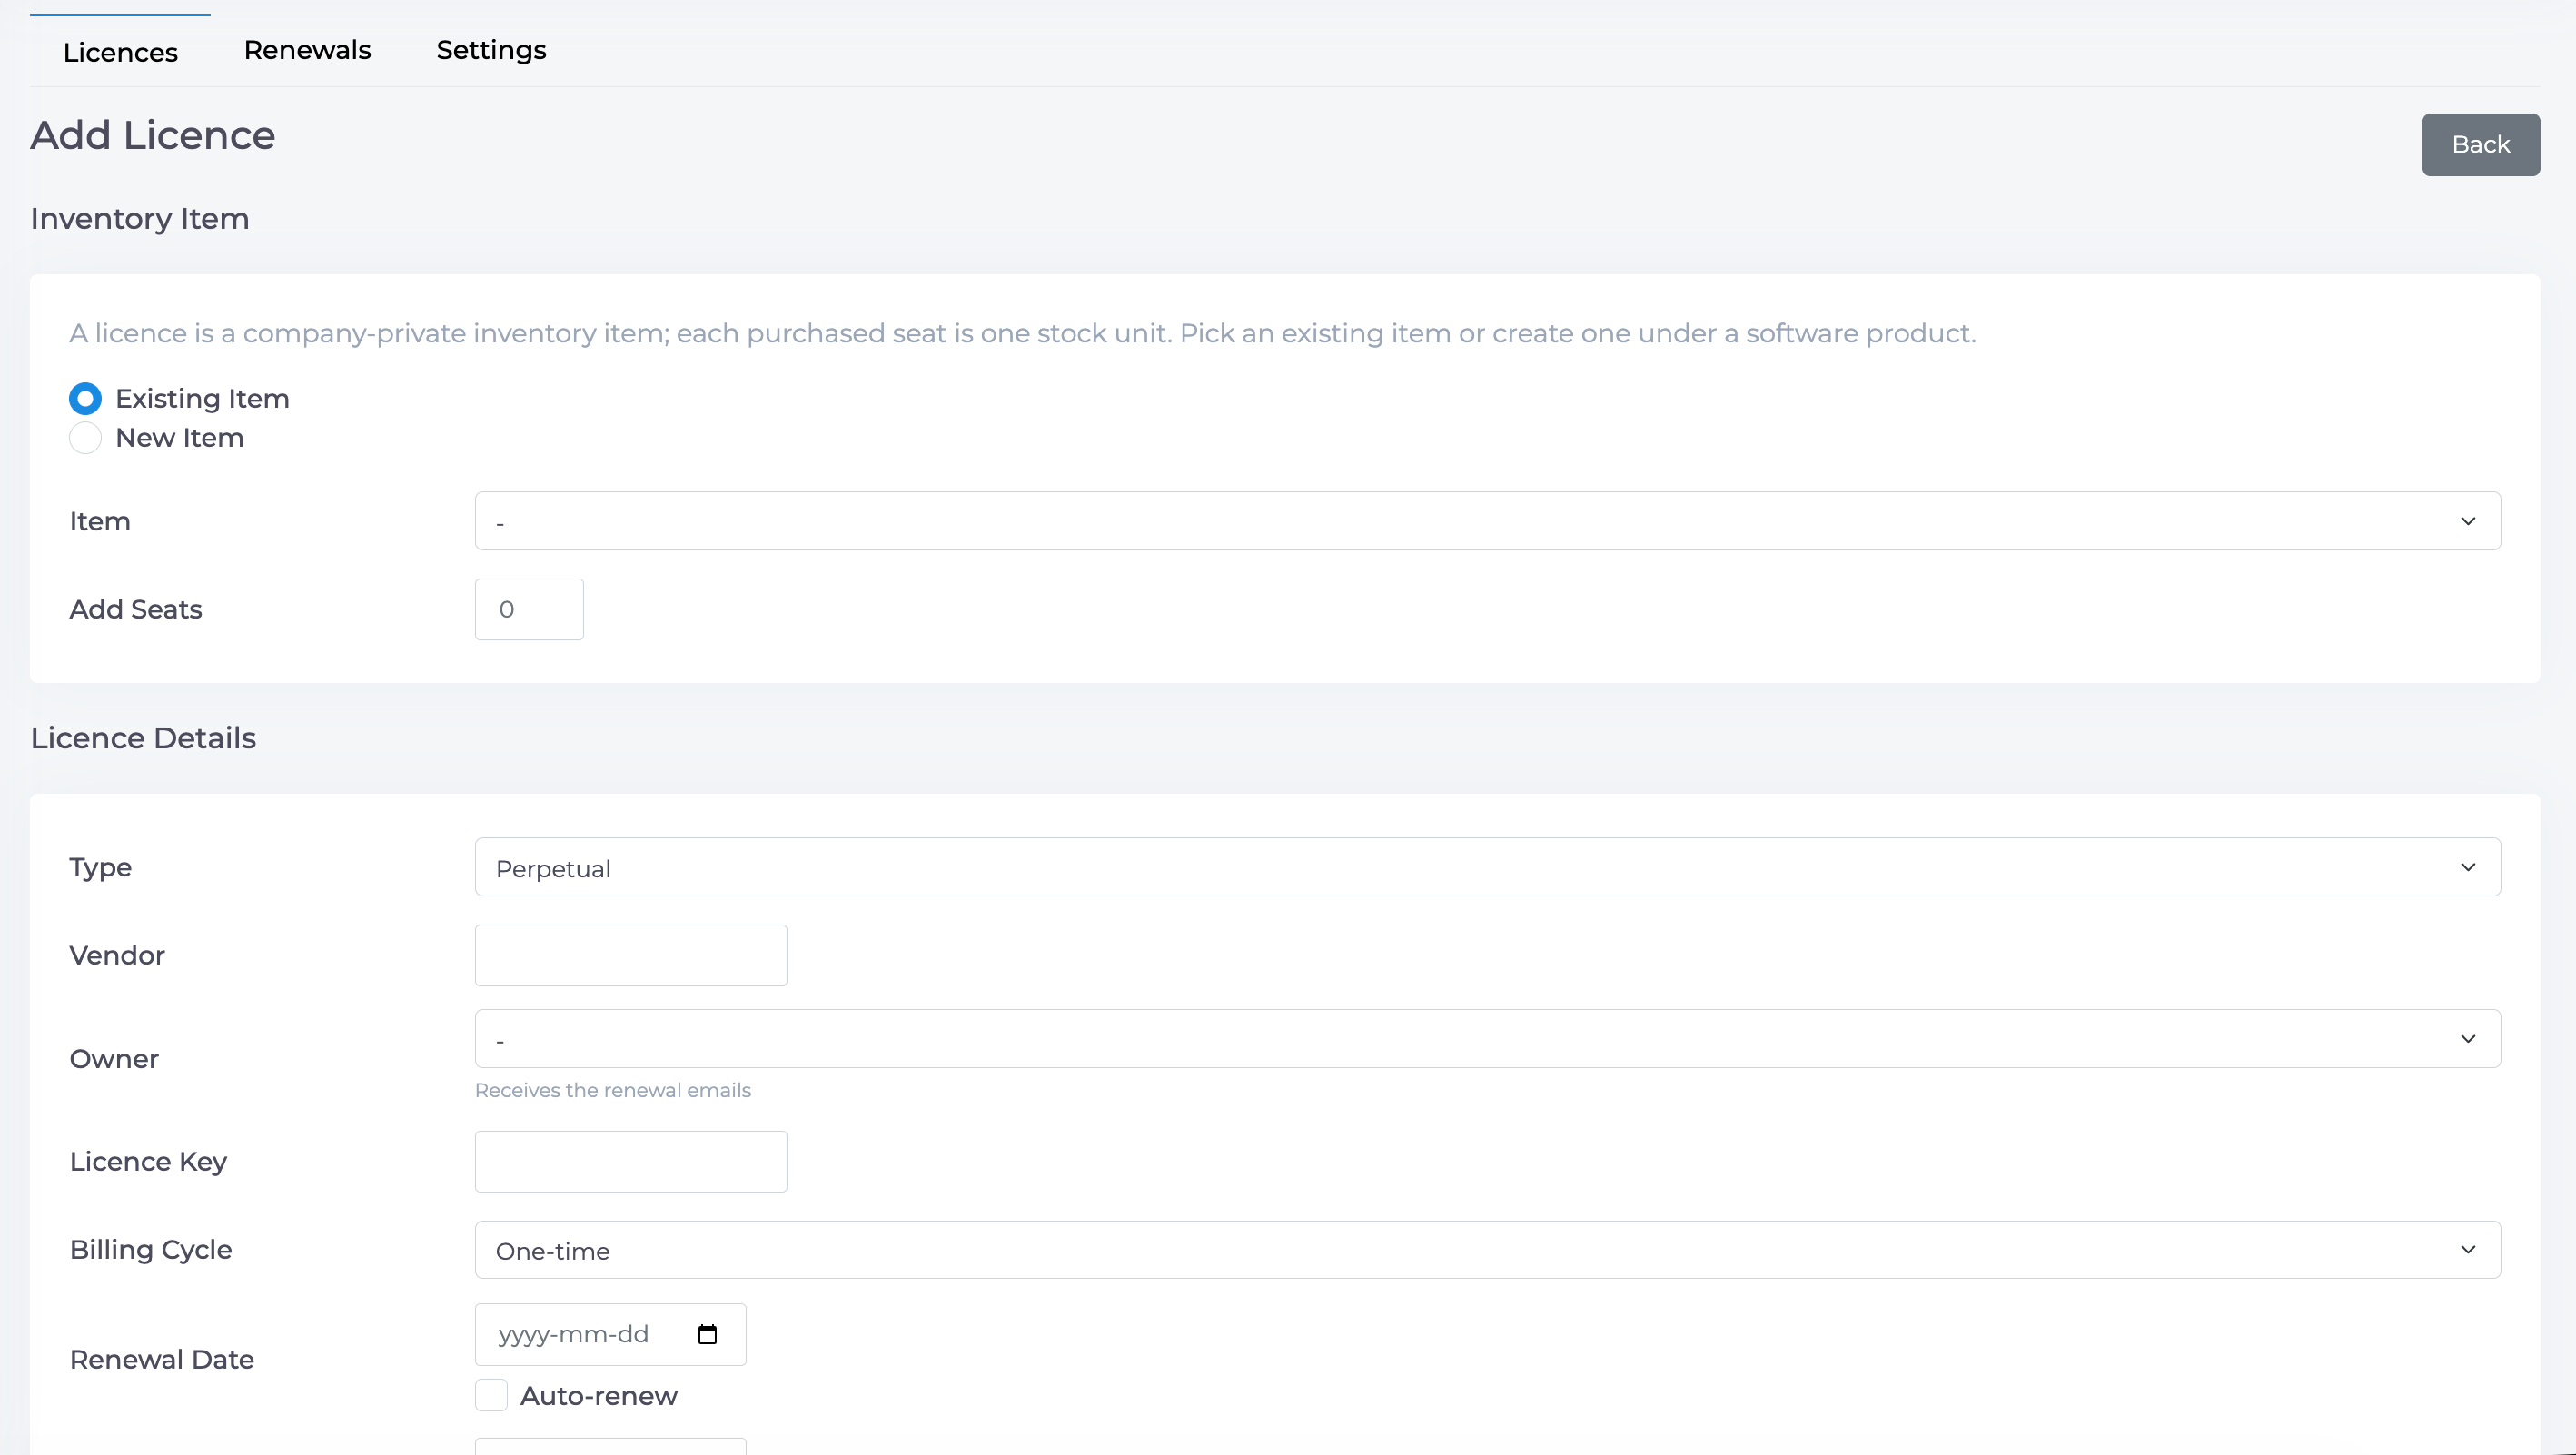2576x1455 pixels.
Task: Click the Billing Cycle field label
Action: point(150,1250)
